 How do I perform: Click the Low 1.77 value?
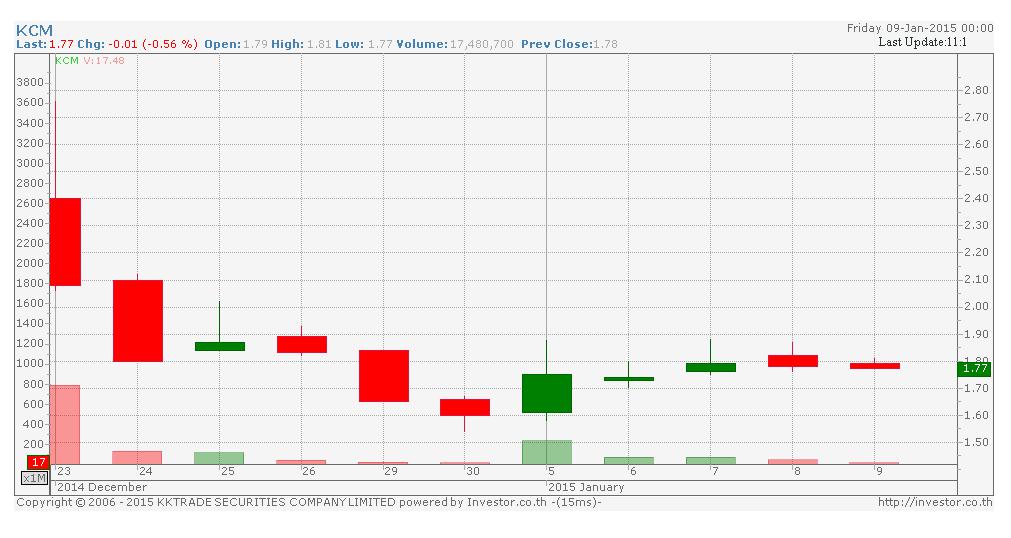[x=380, y=44]
